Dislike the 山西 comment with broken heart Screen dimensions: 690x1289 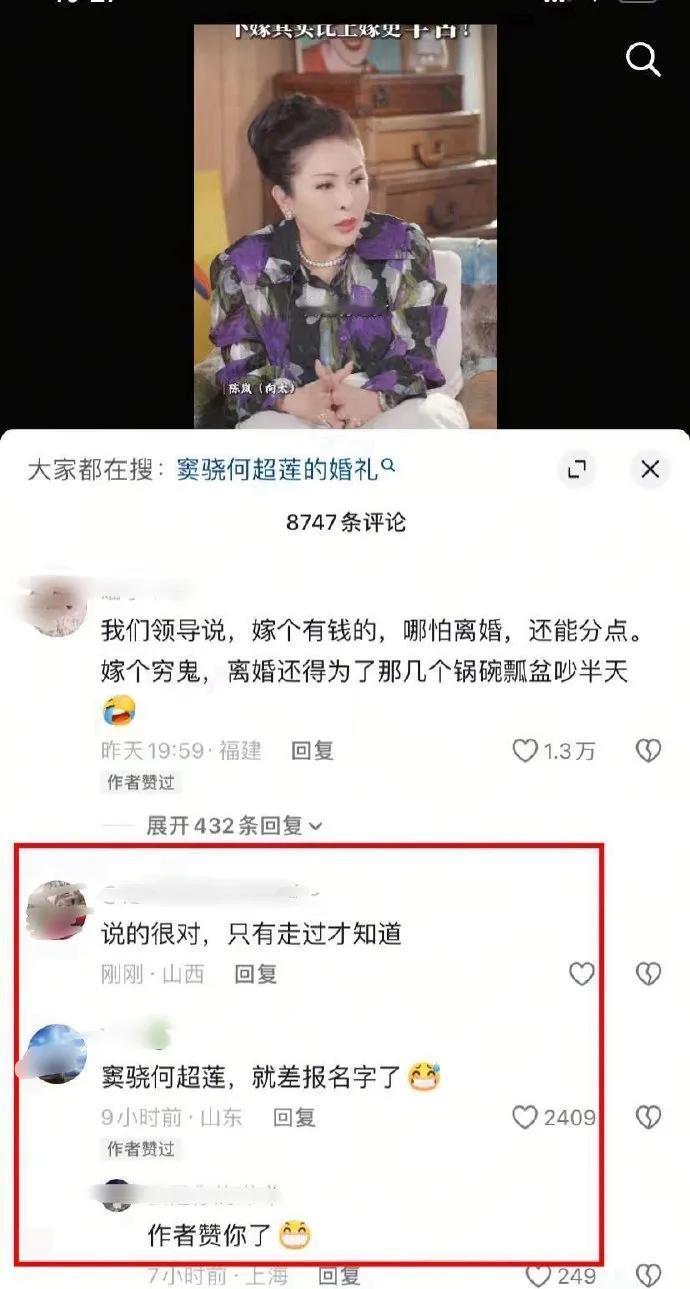click(649, 974)
